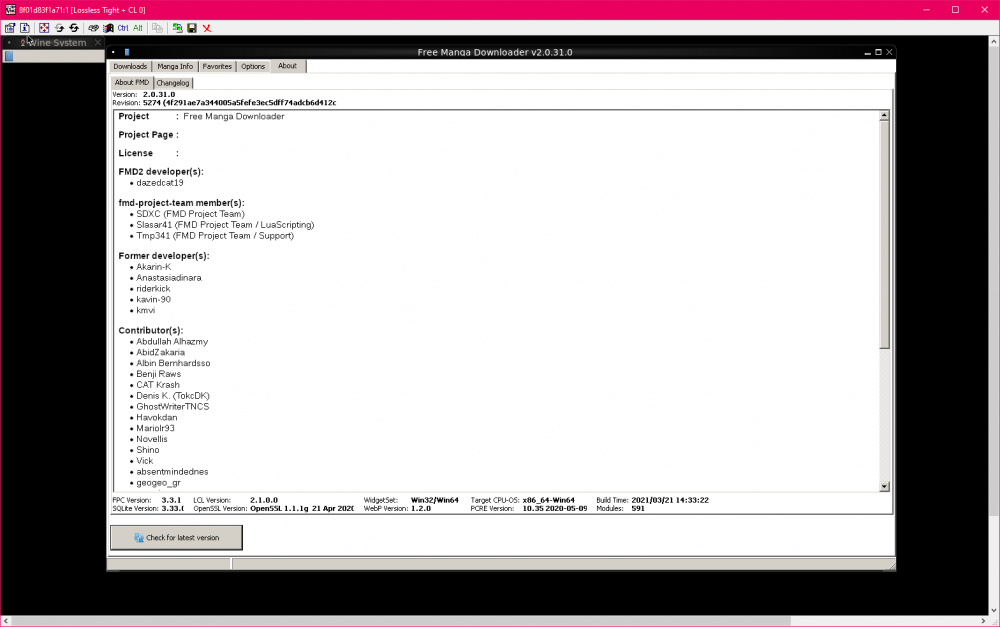Open the Manga Info tab
This screenshot has height=627, width=1000.
pyautogui.click(x=175, y=66)
